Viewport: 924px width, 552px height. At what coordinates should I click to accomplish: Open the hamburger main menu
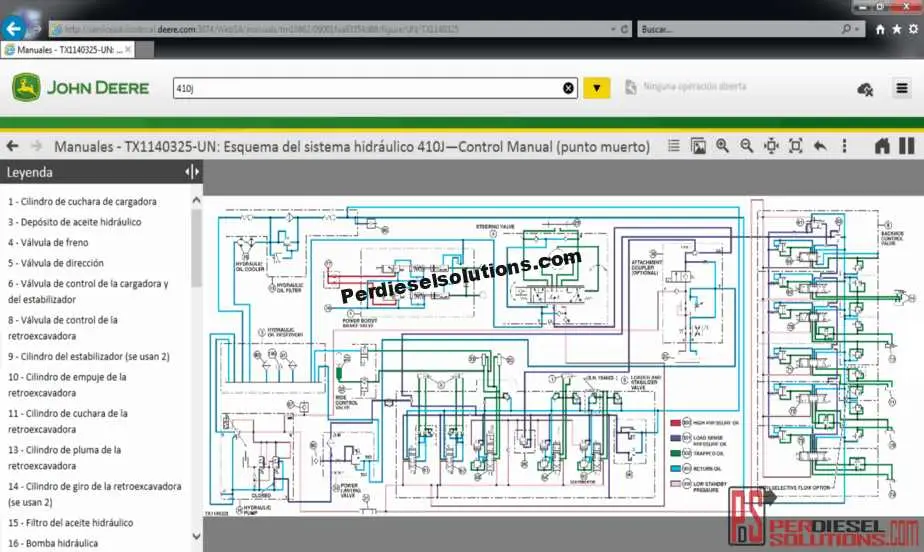(902, 88)
